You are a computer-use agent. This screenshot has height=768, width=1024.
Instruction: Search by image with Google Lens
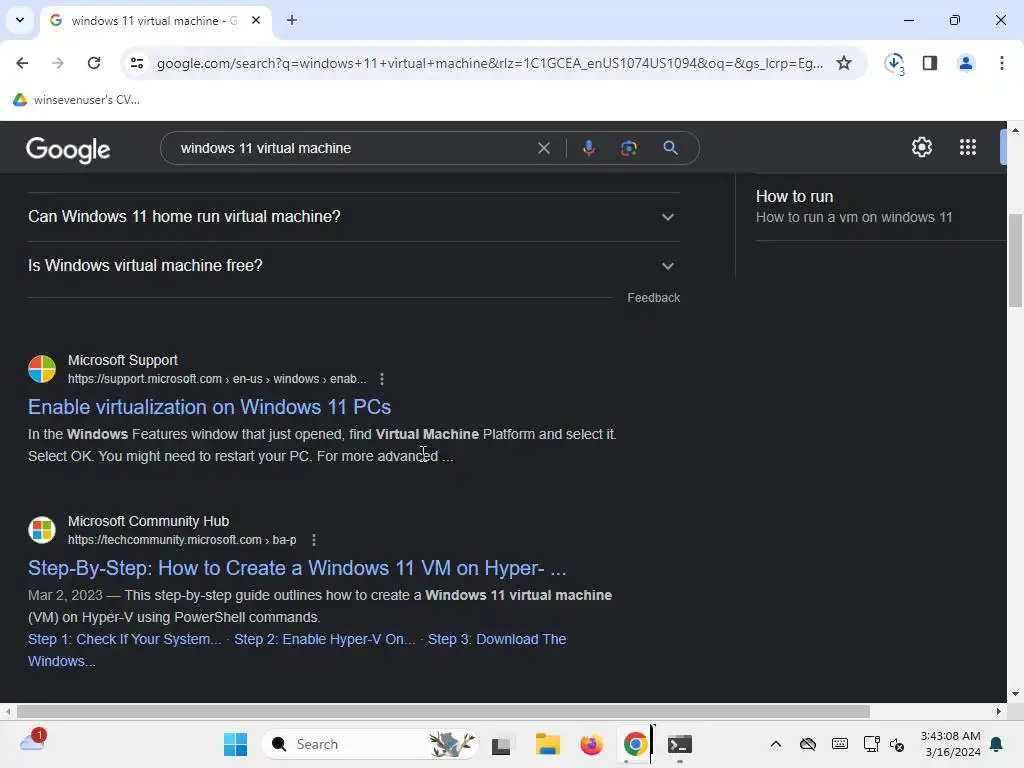pos(629,148)
